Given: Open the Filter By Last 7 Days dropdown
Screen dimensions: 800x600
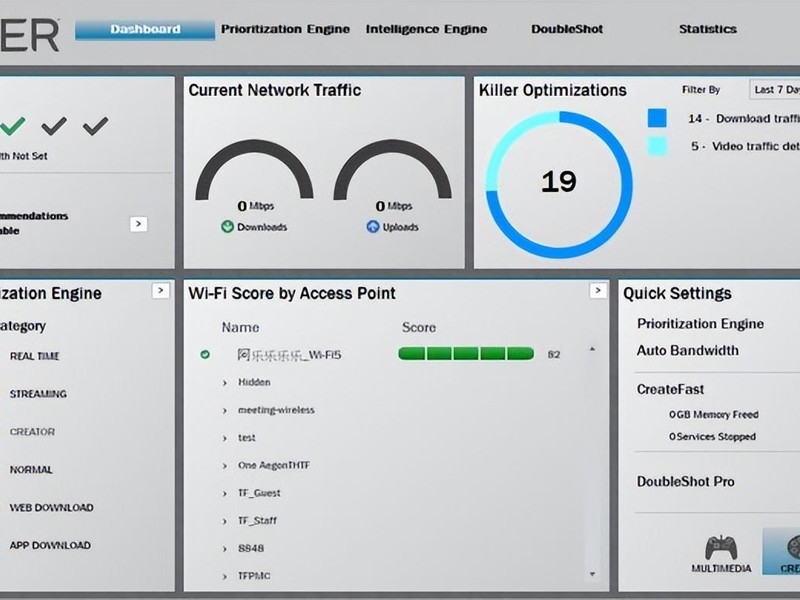Looking at the screenshot, I should click(x=774, y=90).
